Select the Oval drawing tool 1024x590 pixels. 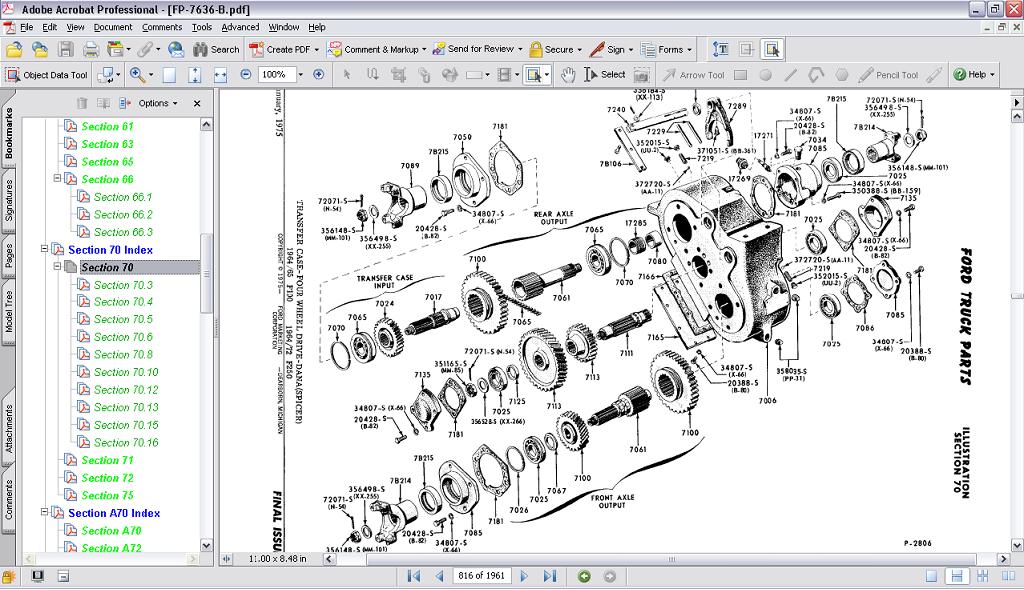[765, 75]
